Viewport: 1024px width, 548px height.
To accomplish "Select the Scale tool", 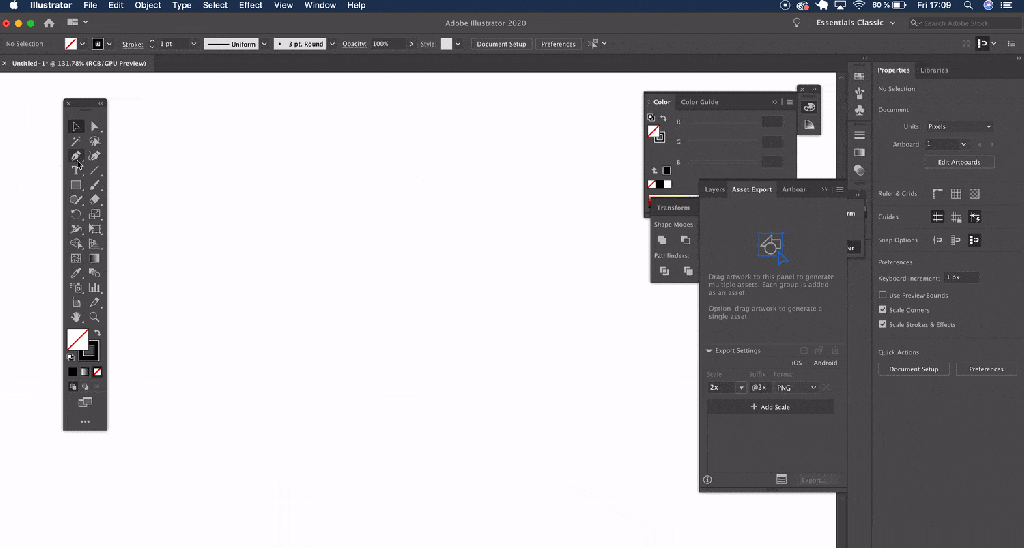I will (x=95, y=214).
